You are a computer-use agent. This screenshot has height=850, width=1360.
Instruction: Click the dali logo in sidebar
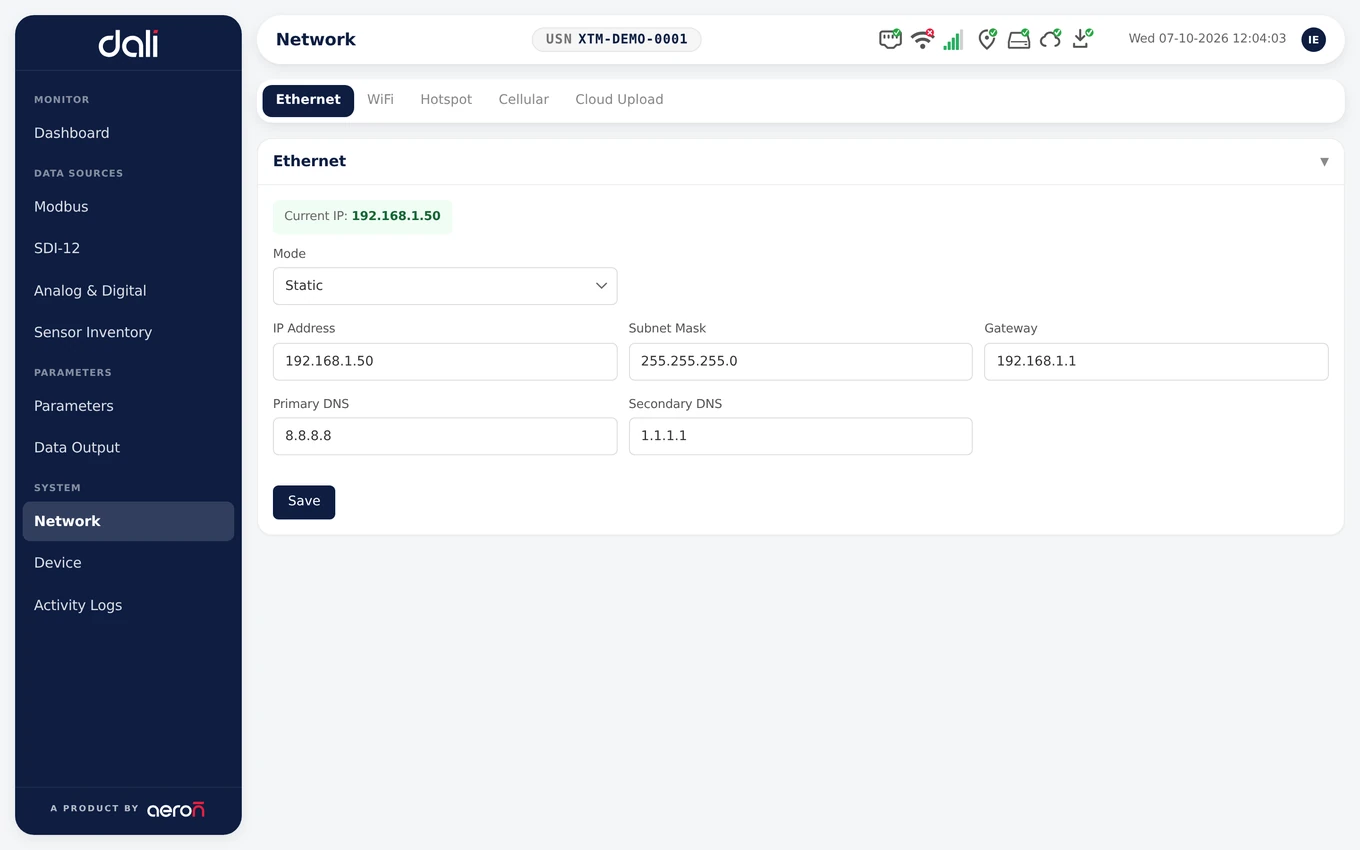(128, 43)
